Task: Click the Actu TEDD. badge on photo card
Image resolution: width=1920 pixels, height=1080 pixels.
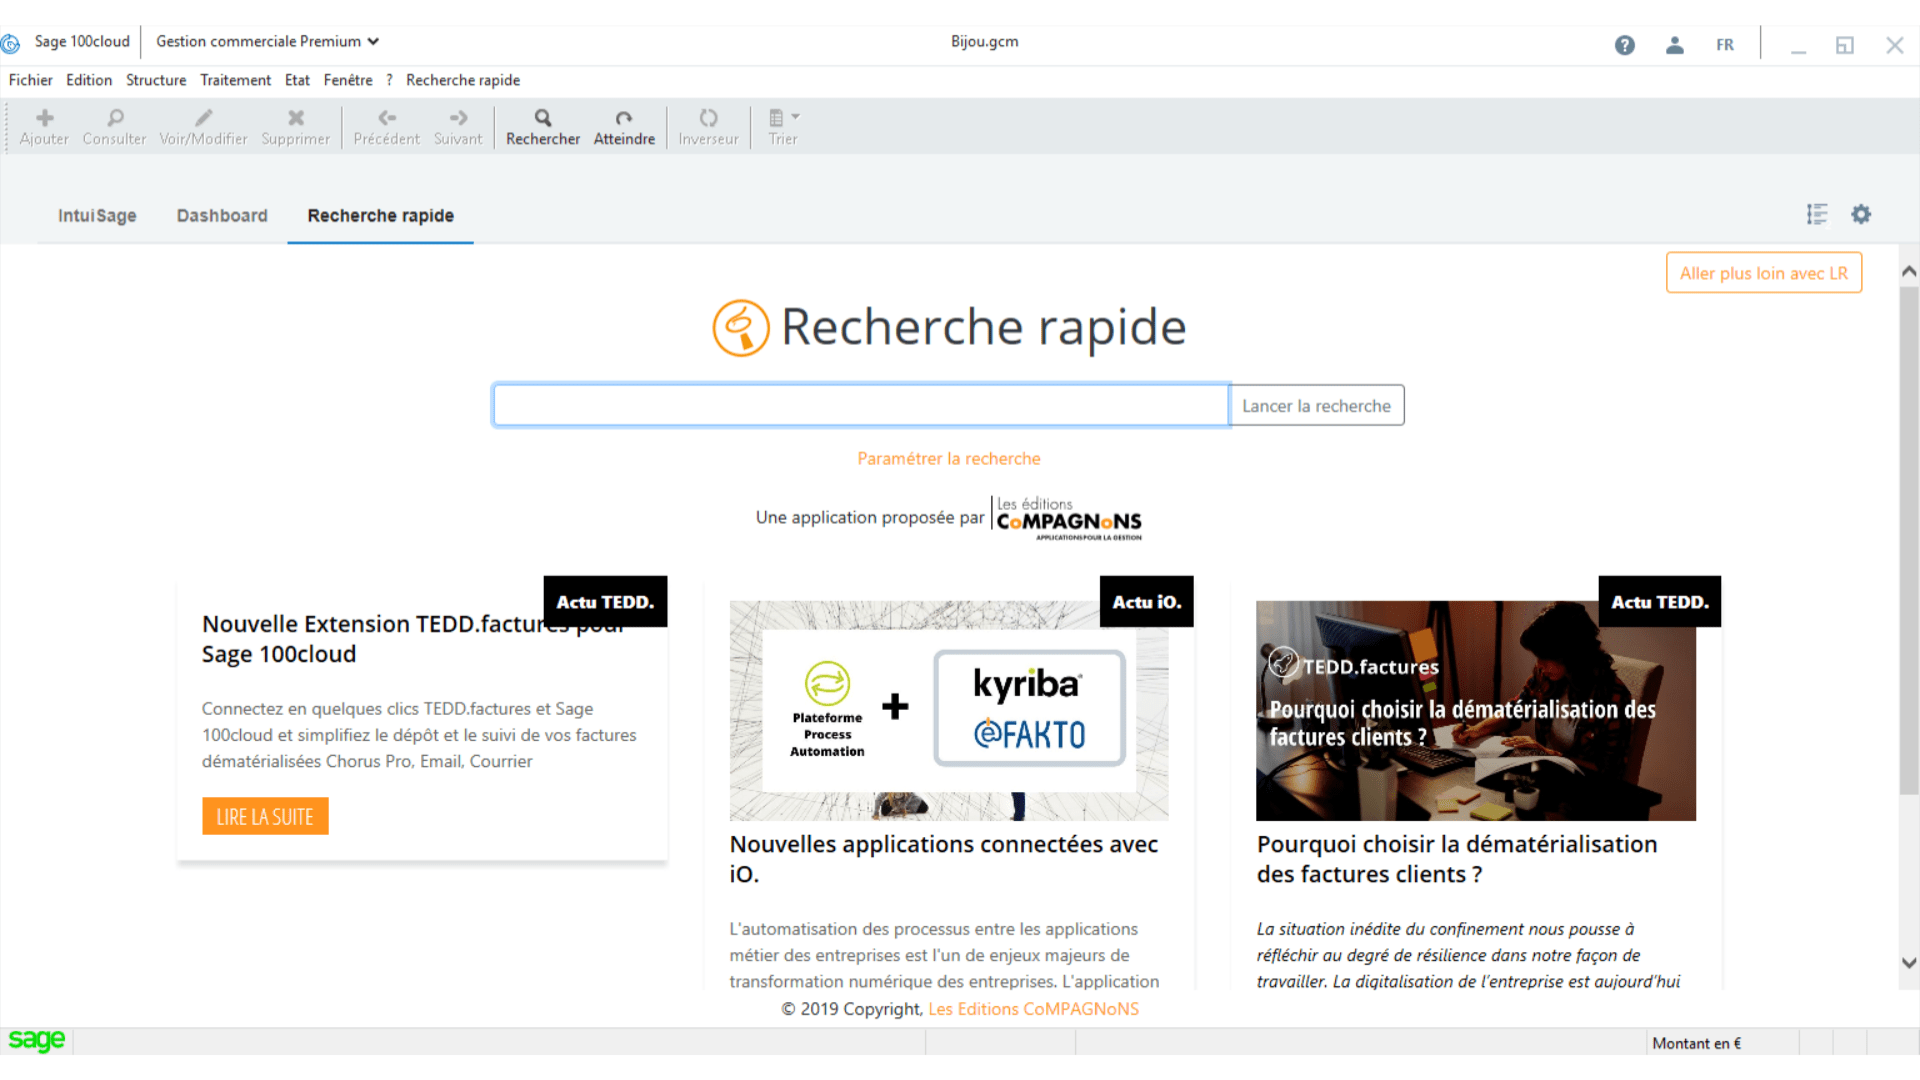Action: 1660,602
